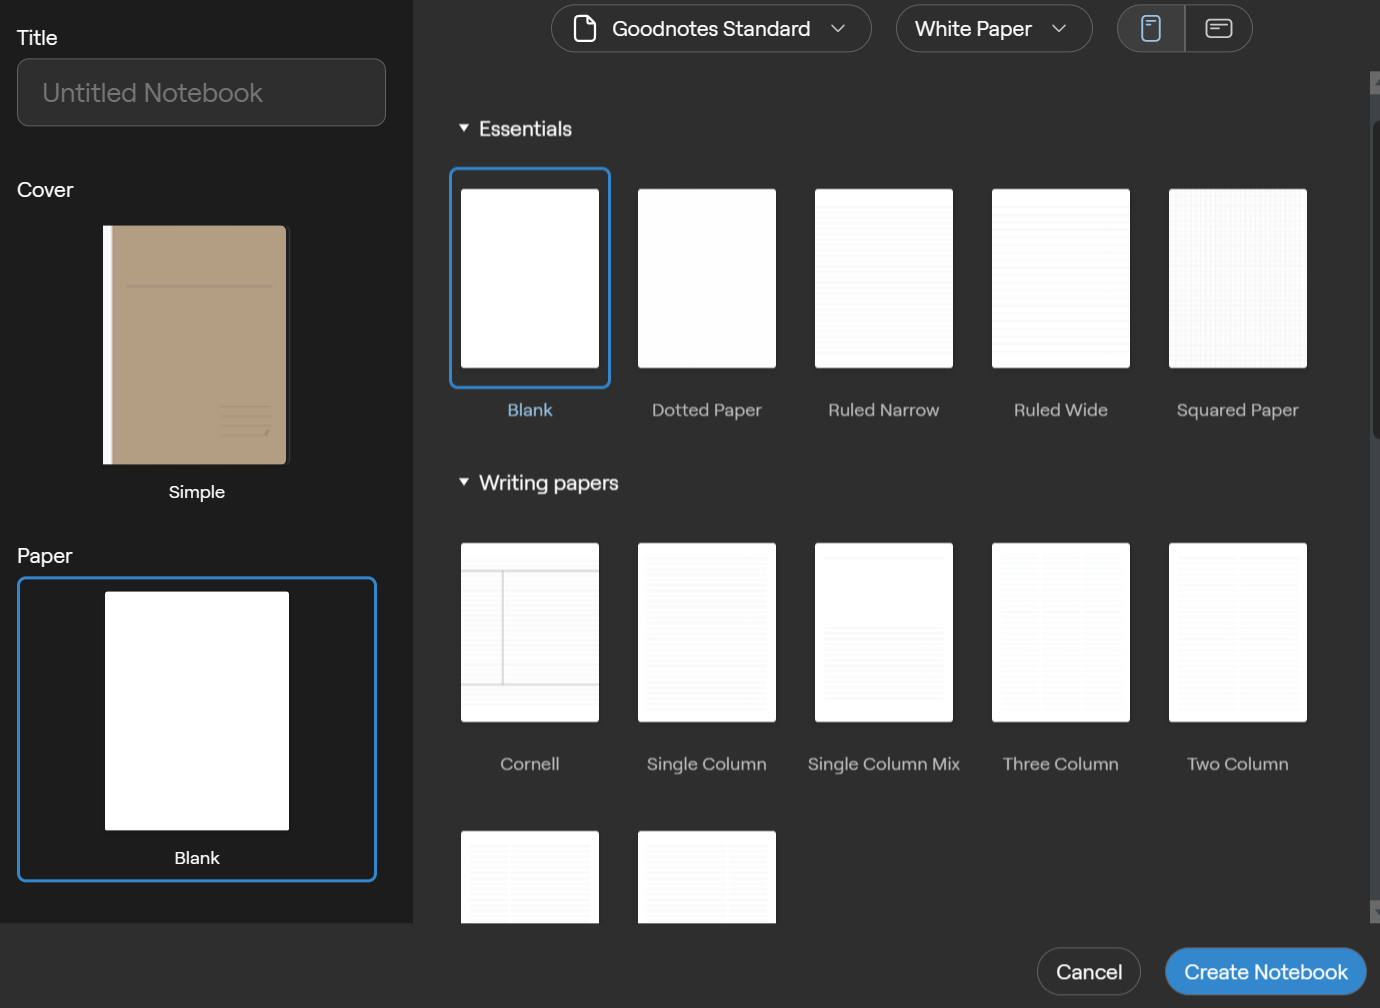Select portrait page orientation
Screen dimensions: 1380x1008
tap(1150, 28)
